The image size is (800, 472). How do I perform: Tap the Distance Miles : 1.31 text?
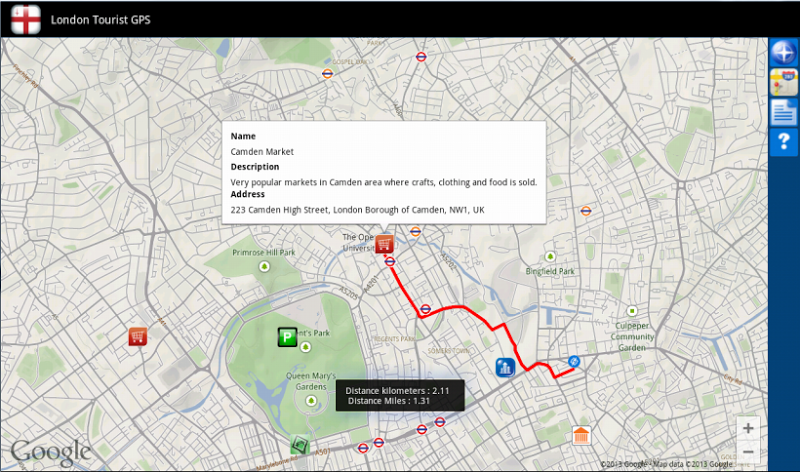(x=389, y=401)
